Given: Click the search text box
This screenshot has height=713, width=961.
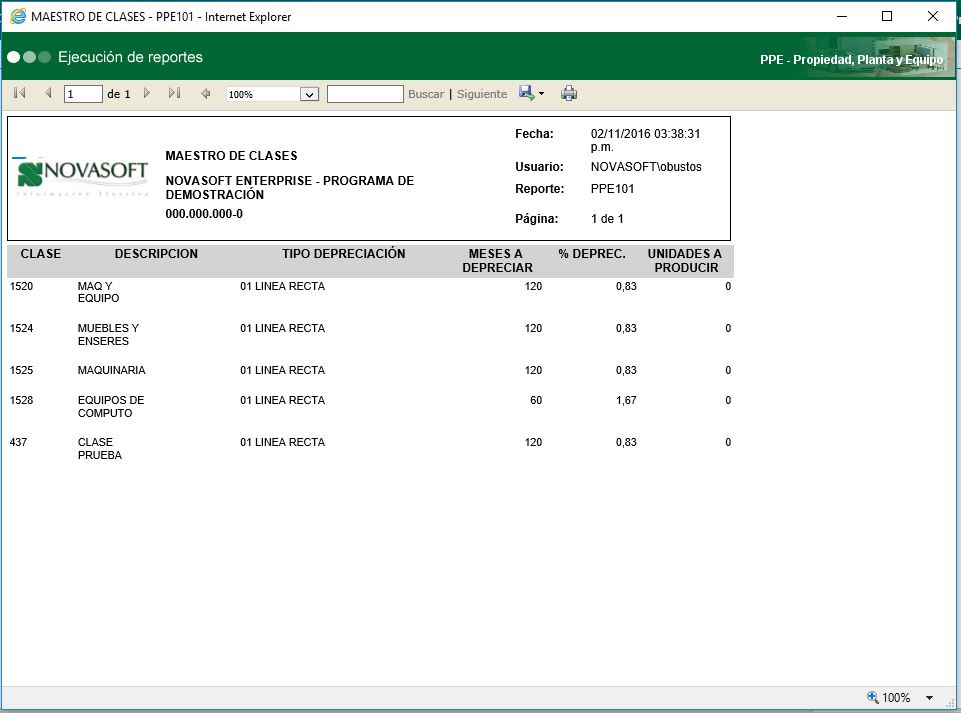Looking at the screenshot, I should coord(365,94).
